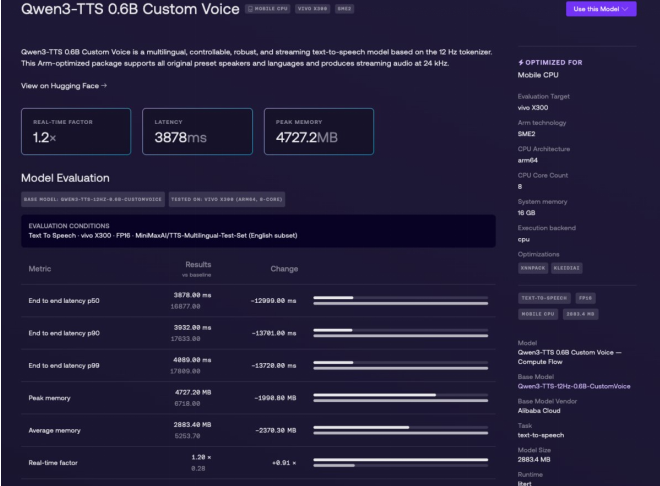Click the End to end latency p50 bar

pyautogui.click(x=401, y=300)
